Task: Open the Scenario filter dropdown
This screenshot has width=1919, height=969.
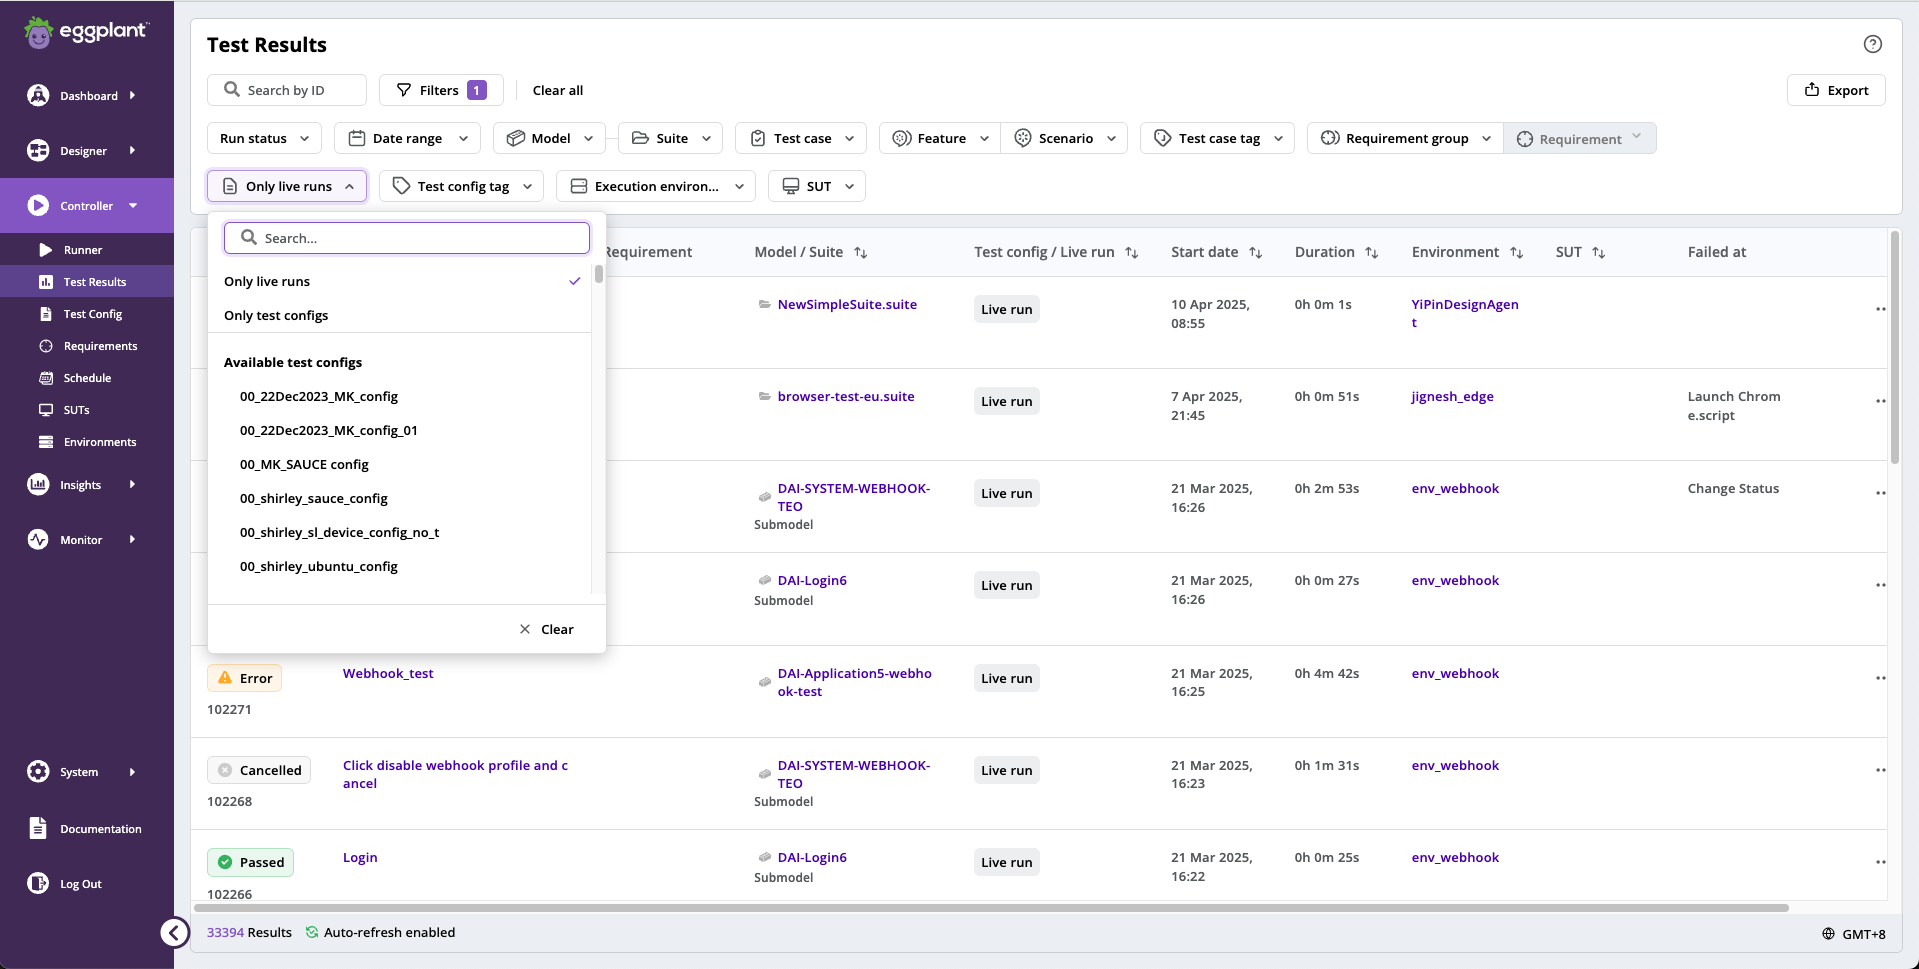Action: 1064,138
